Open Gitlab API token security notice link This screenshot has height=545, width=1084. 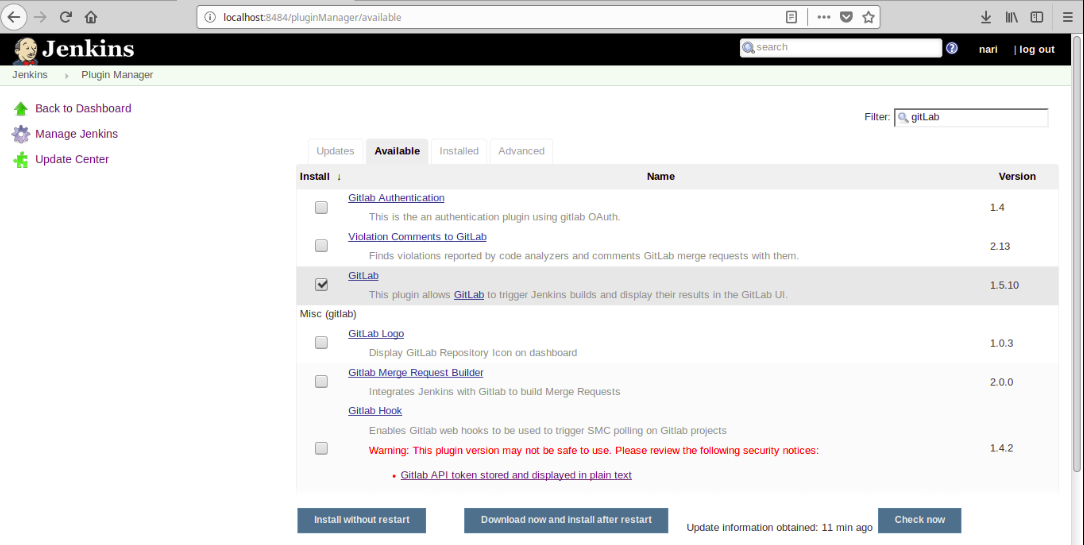516,475
